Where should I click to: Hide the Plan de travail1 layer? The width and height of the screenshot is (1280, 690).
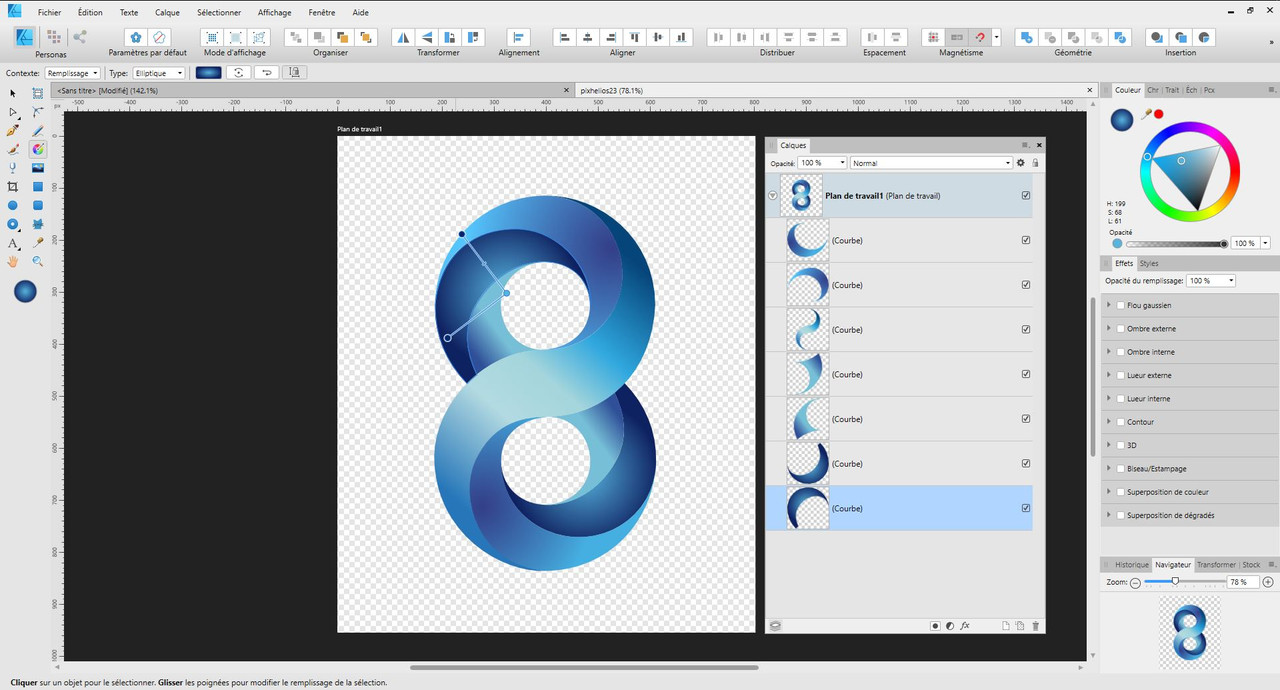(1026, 196)
